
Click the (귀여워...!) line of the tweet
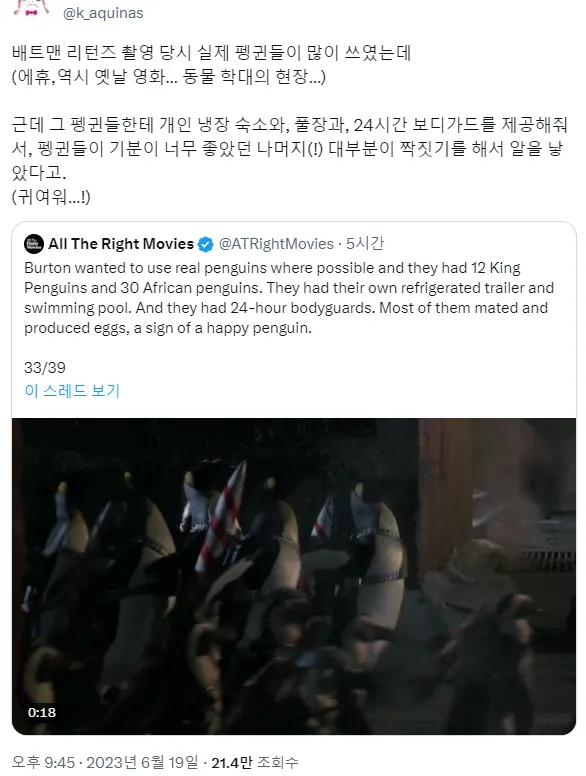51,197
